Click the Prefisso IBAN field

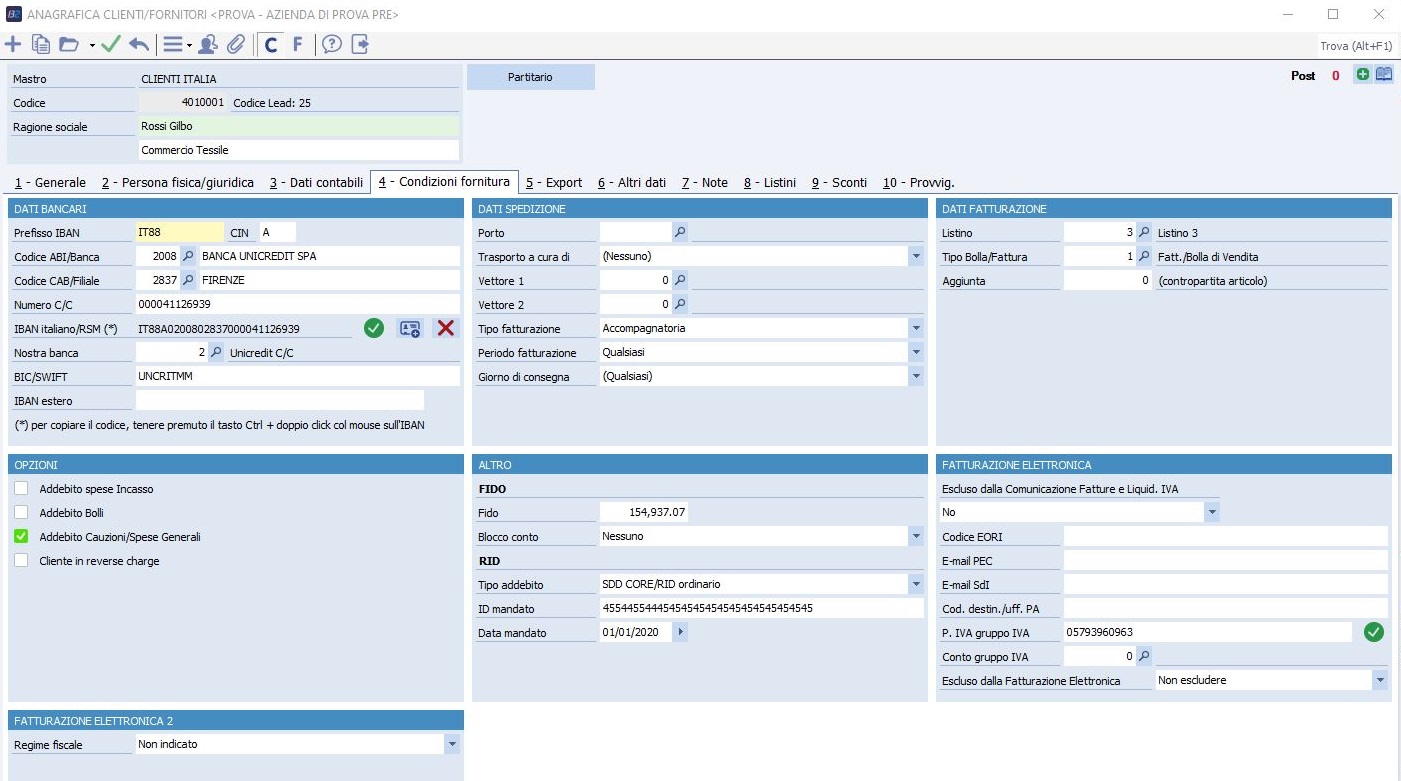tap(180, 232)
